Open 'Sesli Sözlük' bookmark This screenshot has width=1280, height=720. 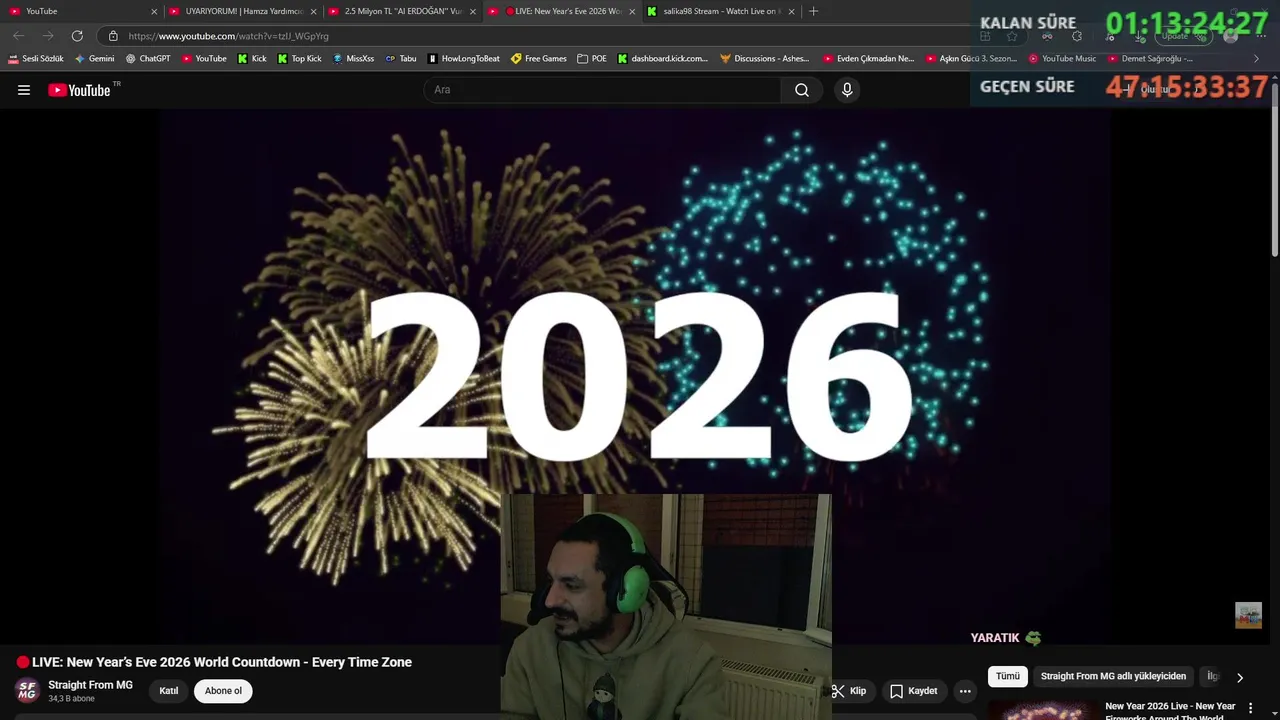point(36,59)
